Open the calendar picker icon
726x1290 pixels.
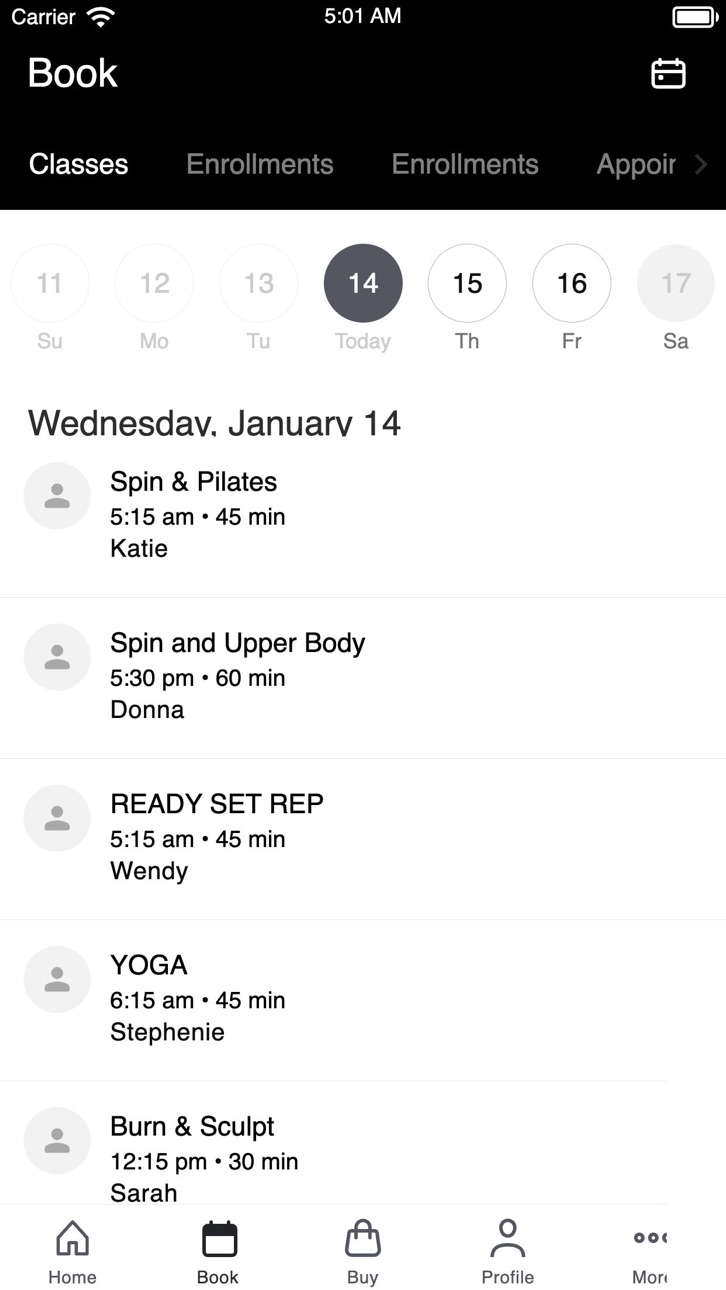pos(668,74)
